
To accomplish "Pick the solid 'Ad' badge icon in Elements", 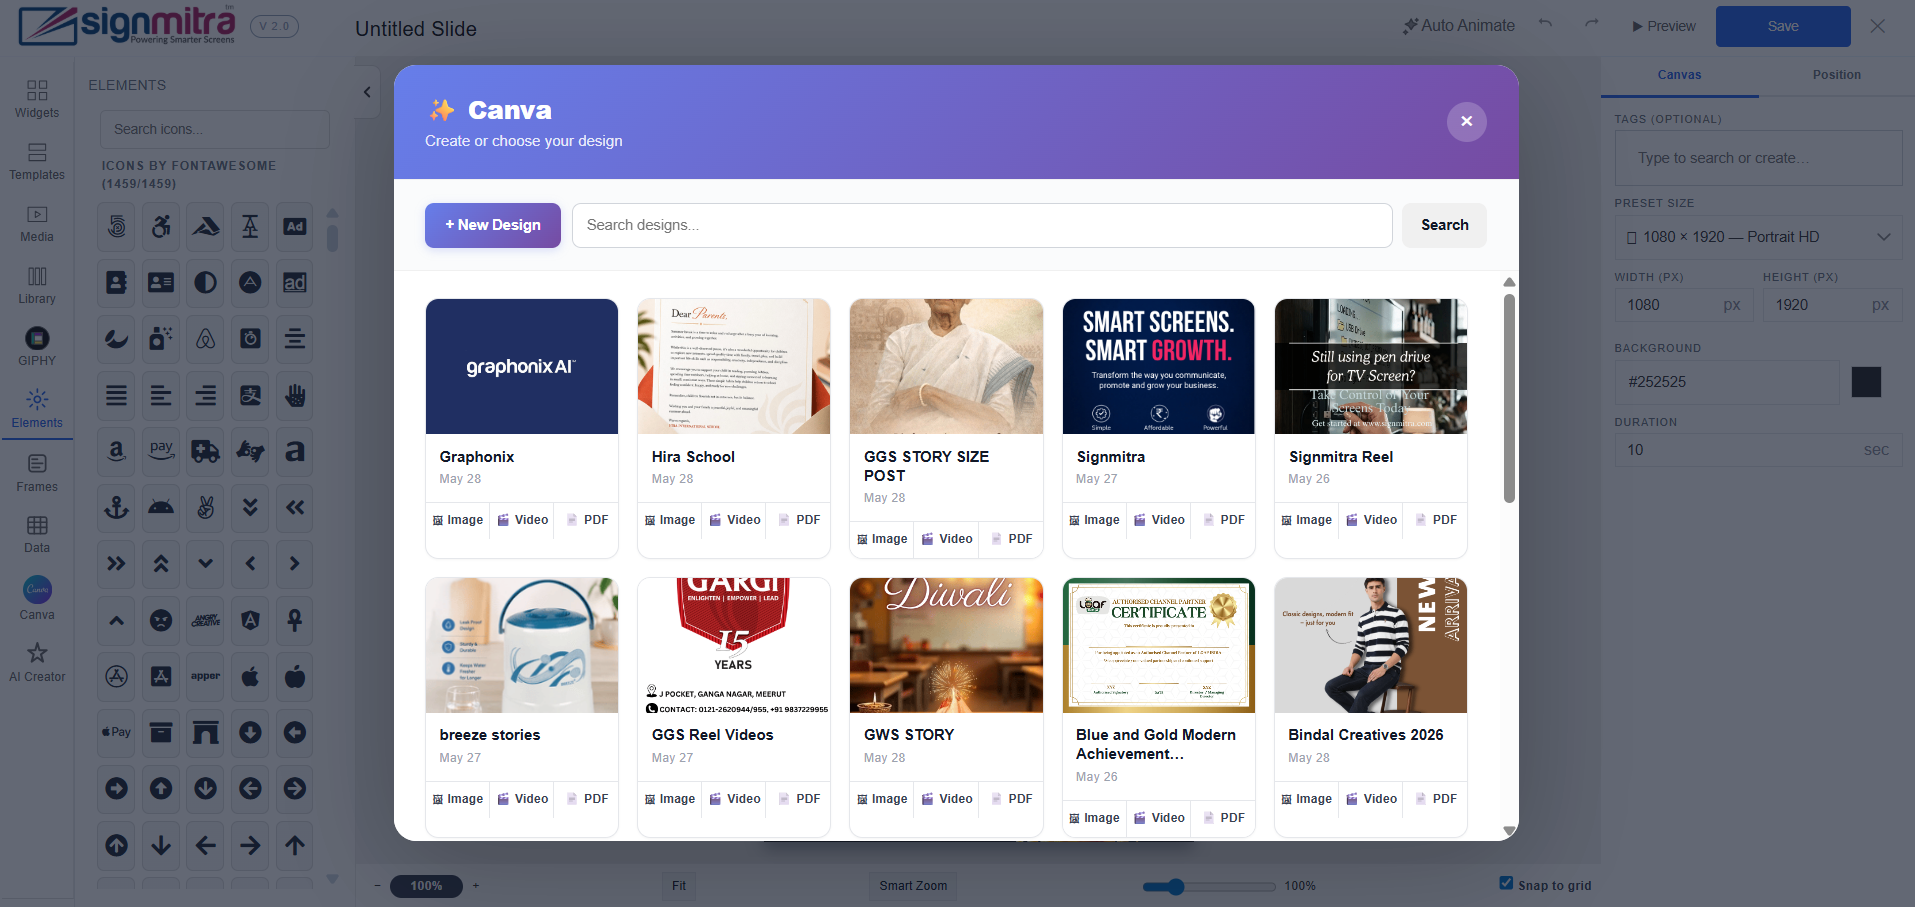I will click(295, 227).
